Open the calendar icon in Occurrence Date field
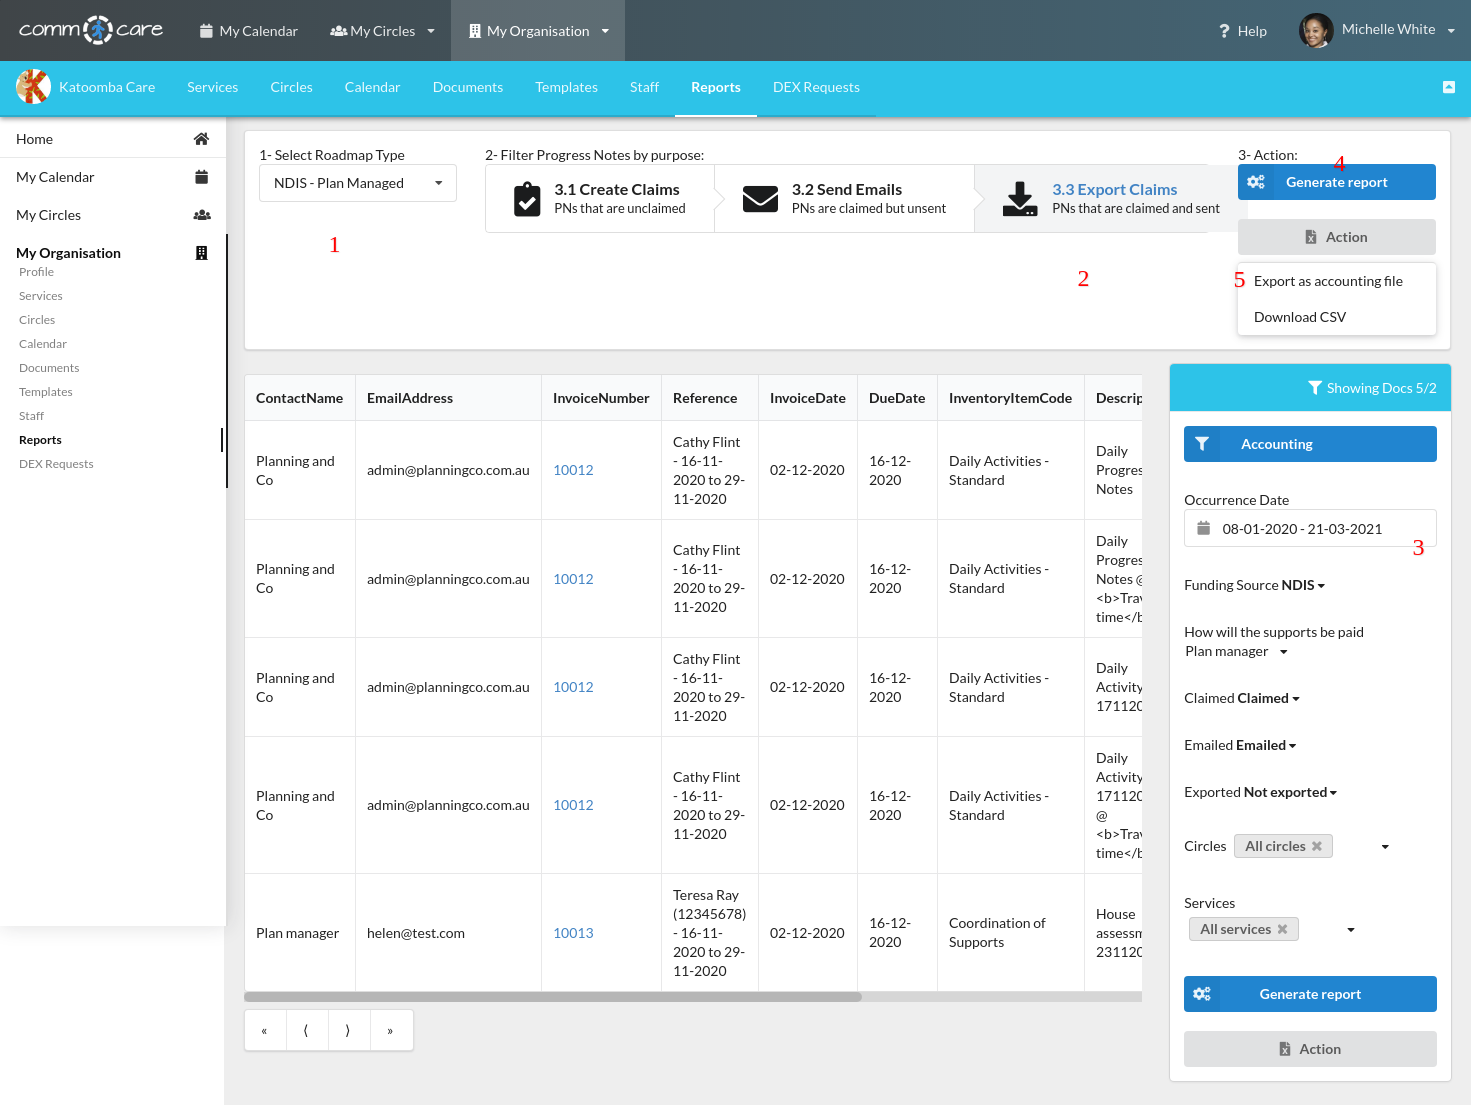This screenshot has width=1471, height=1105. pyautogui.click(x=1203, y=528)
